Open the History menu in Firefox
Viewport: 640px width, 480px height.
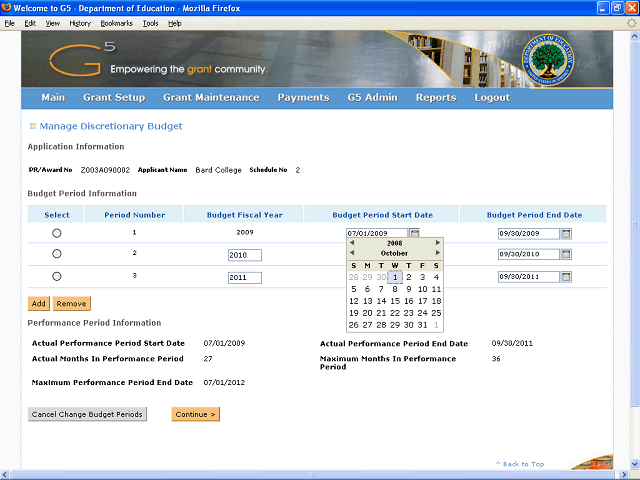[x=79, y=22]
